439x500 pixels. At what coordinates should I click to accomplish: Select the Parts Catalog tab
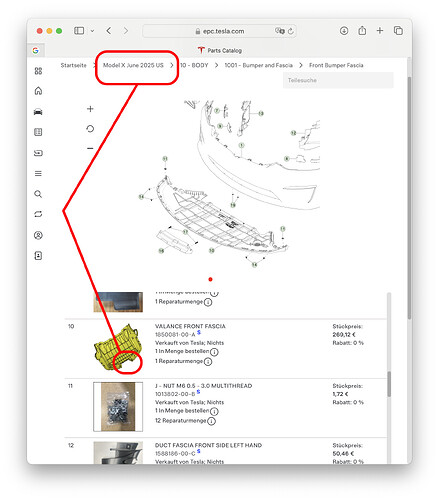(x=220, y=50)
